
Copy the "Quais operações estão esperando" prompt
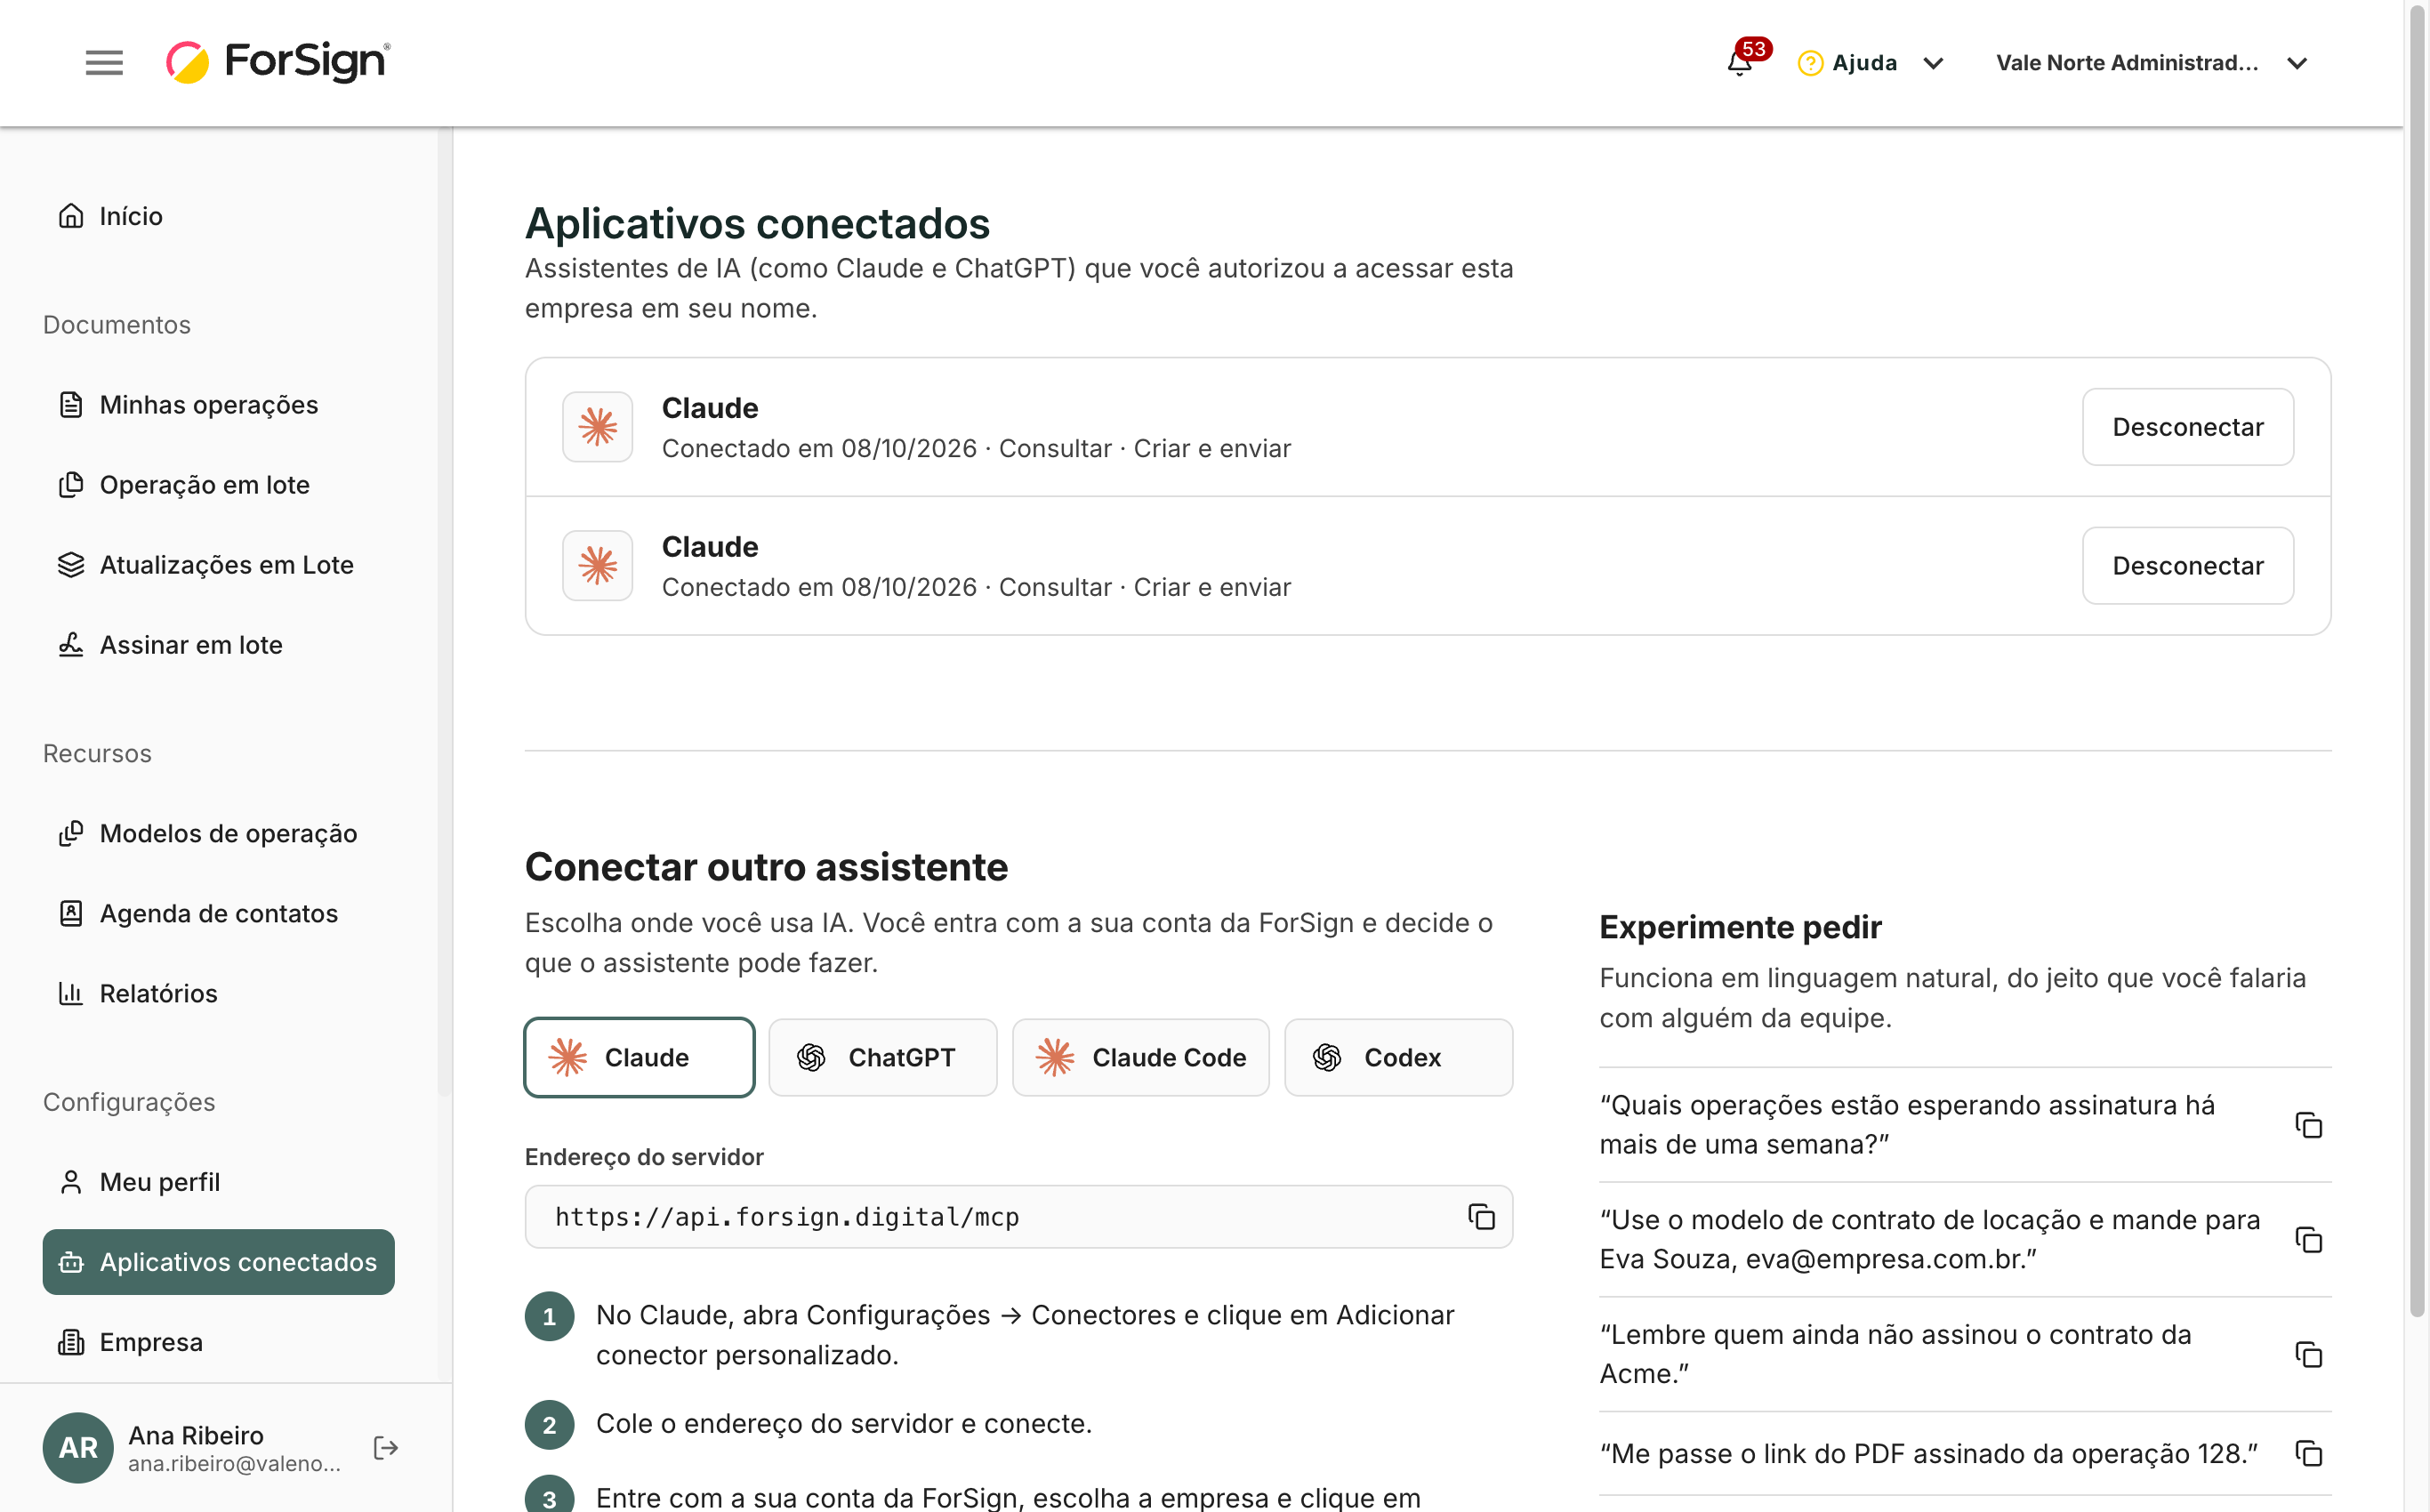tap(2308, 1125)
